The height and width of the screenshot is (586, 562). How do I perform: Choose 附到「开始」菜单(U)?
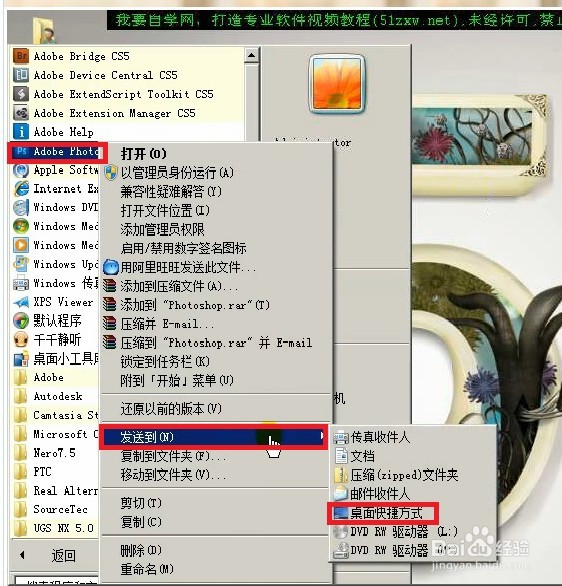tap(177, 380)
